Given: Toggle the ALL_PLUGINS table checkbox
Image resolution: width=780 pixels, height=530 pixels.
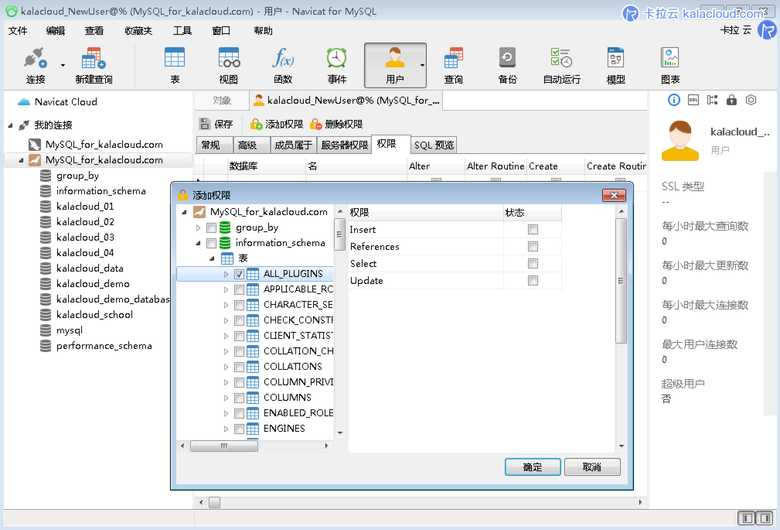Looking at the screenshot, I should (239, 274).
